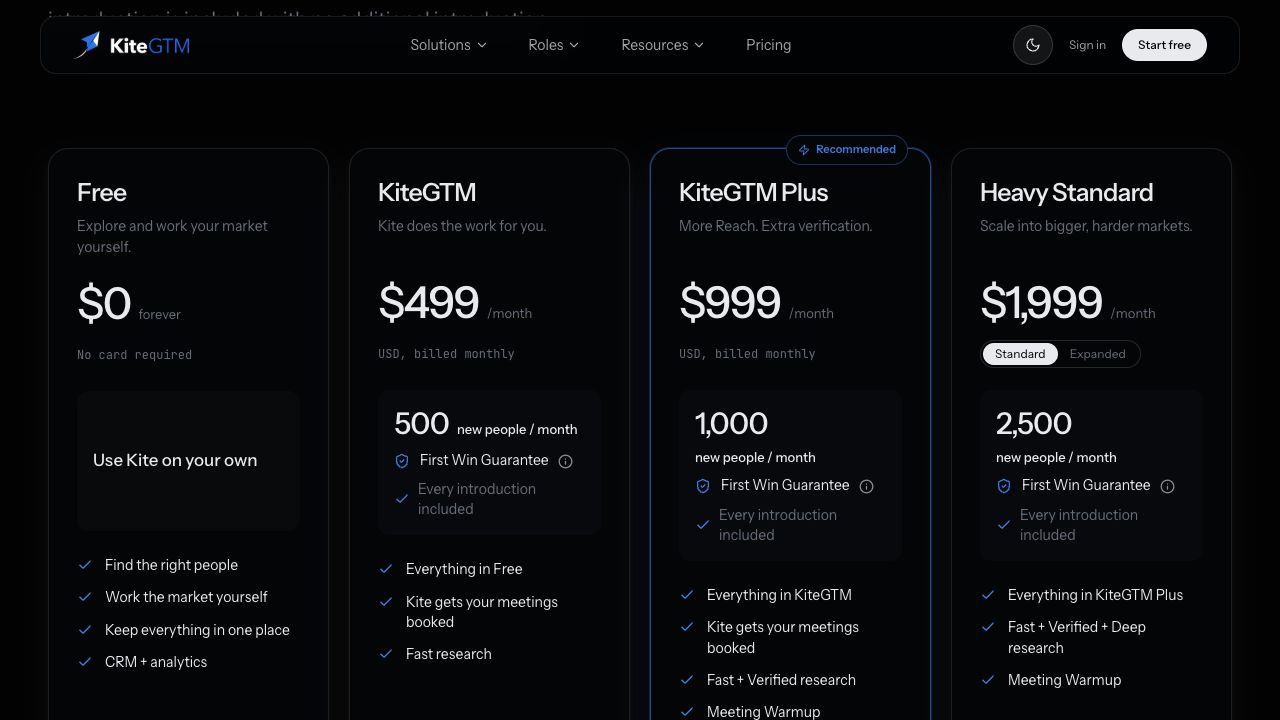
Task: Click the "KiteGTM Plus" plan heading
Action: pyautogui.click(x=753, y=192)
